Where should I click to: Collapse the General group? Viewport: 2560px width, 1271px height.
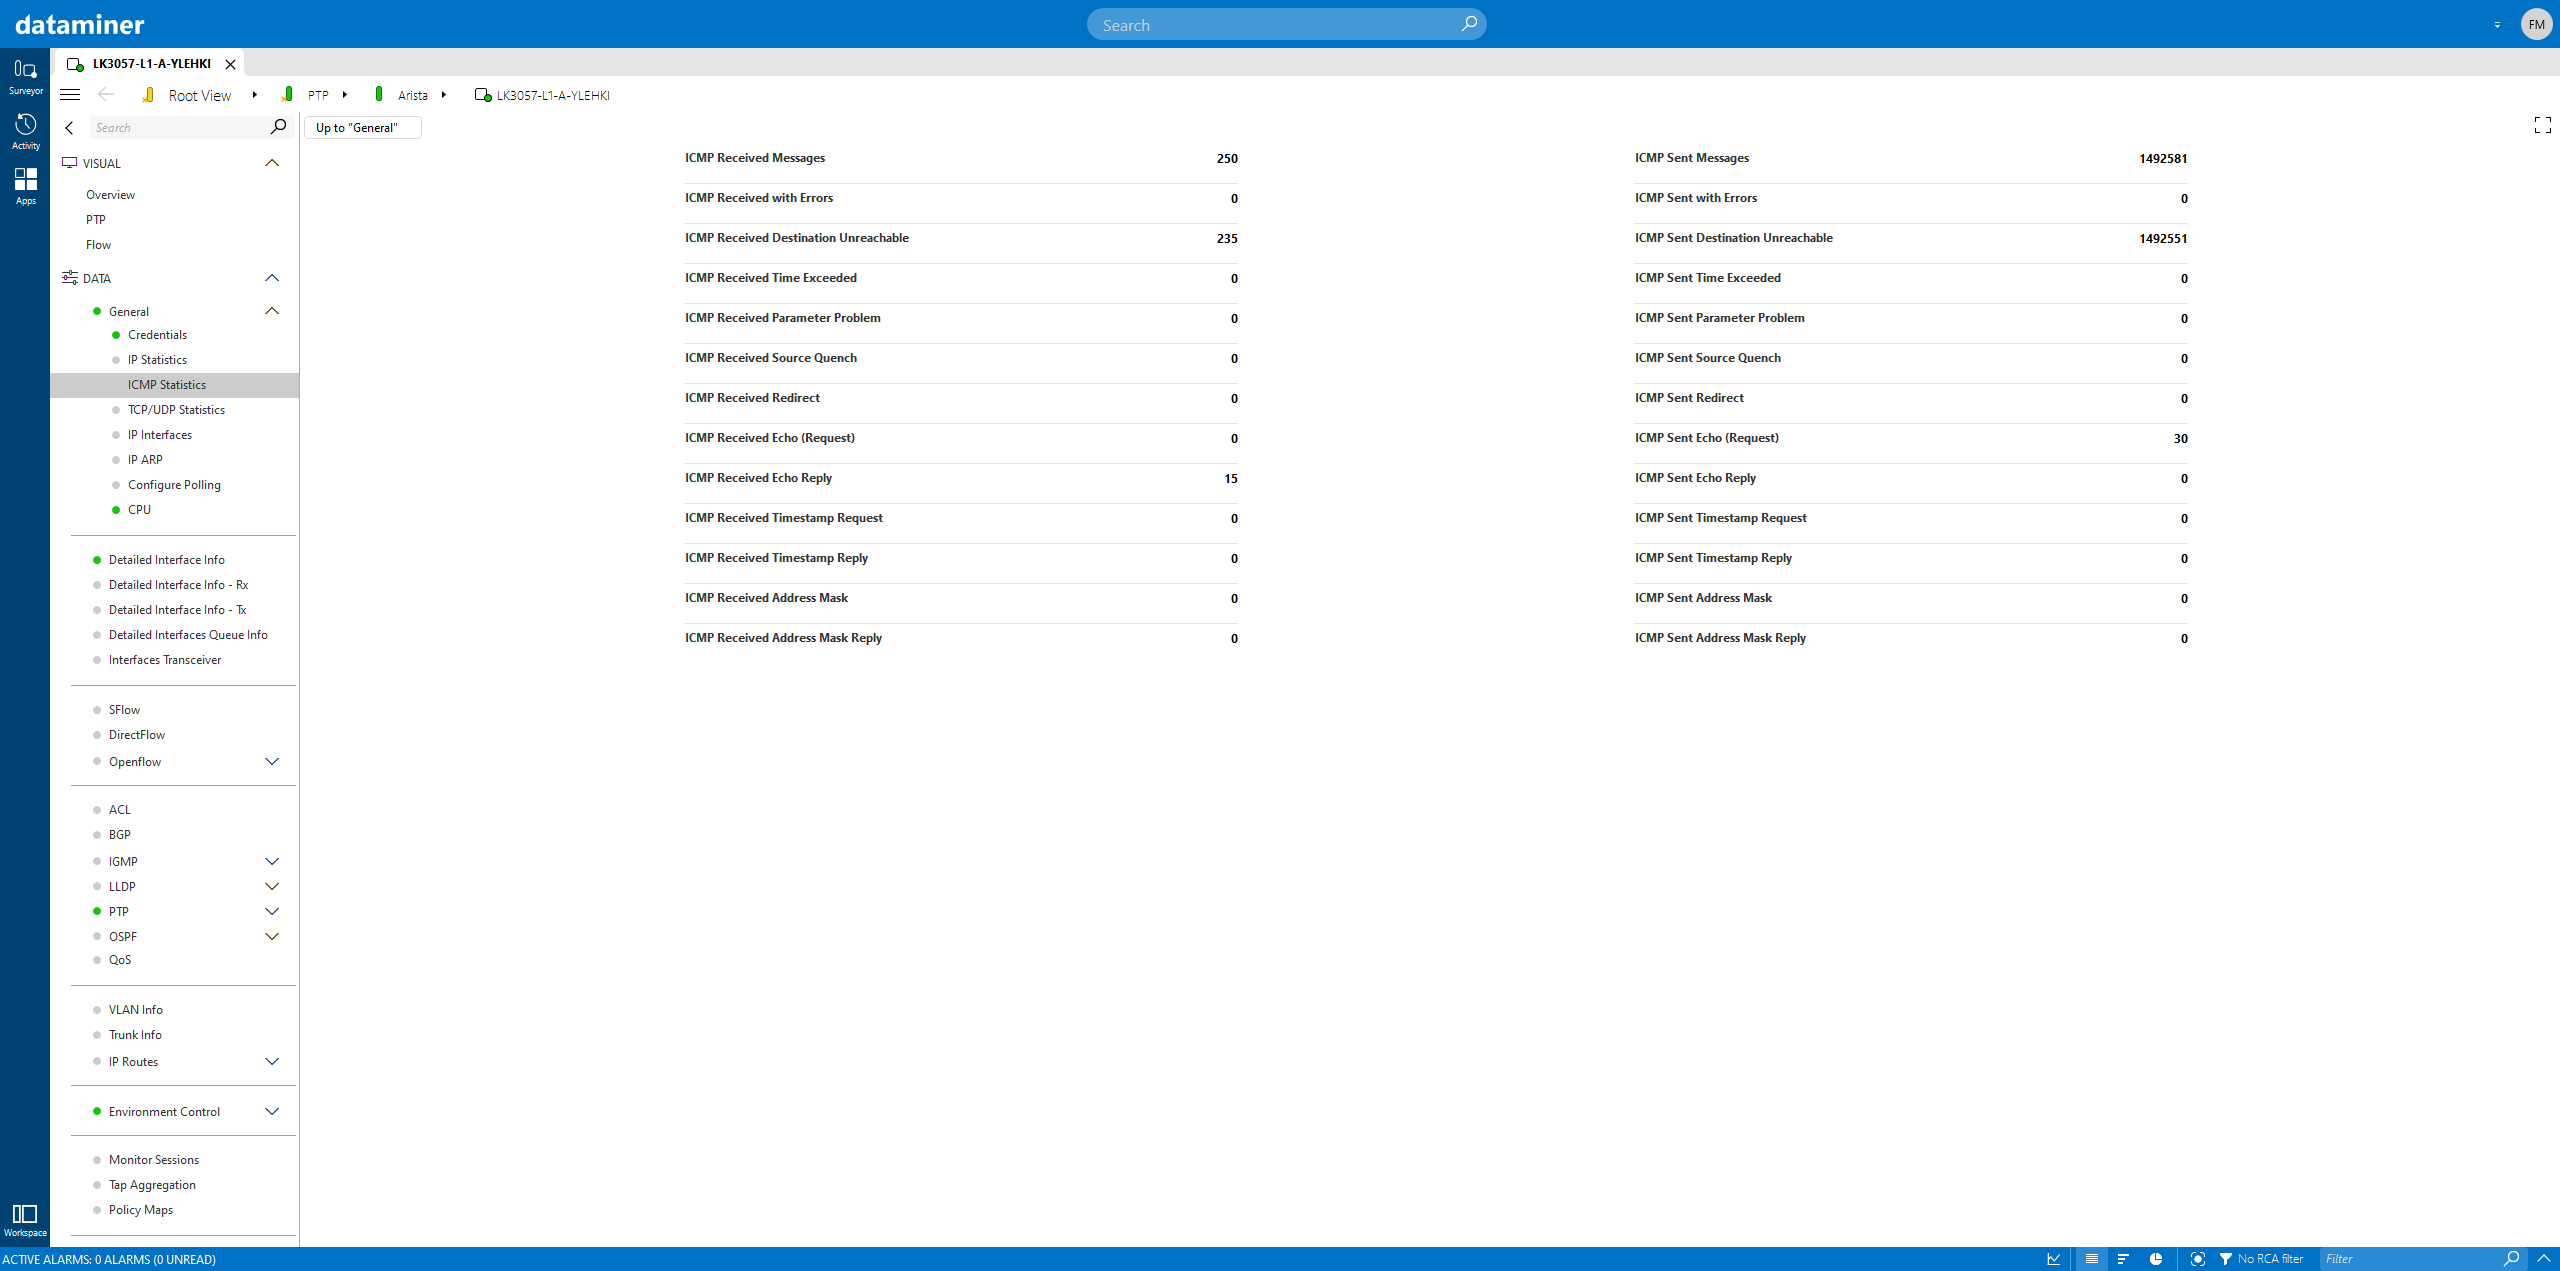tap(272, 311)
